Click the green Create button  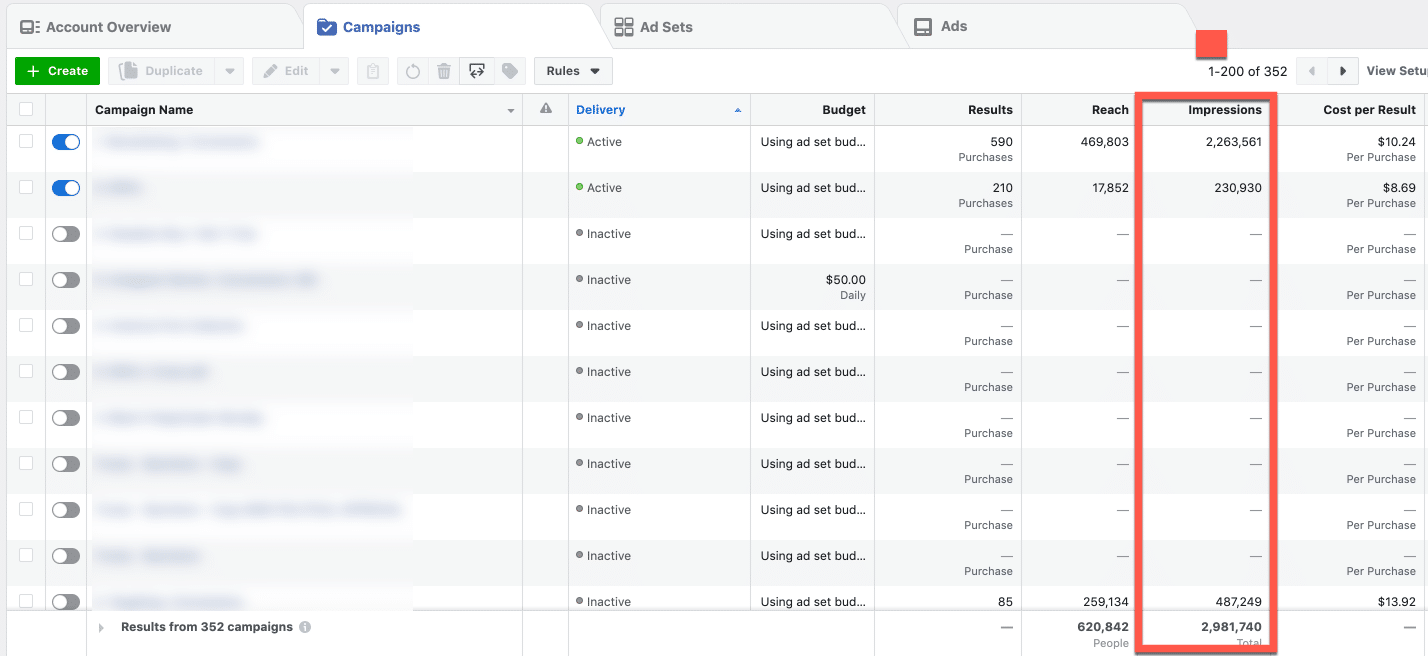[x=57, y=71]
